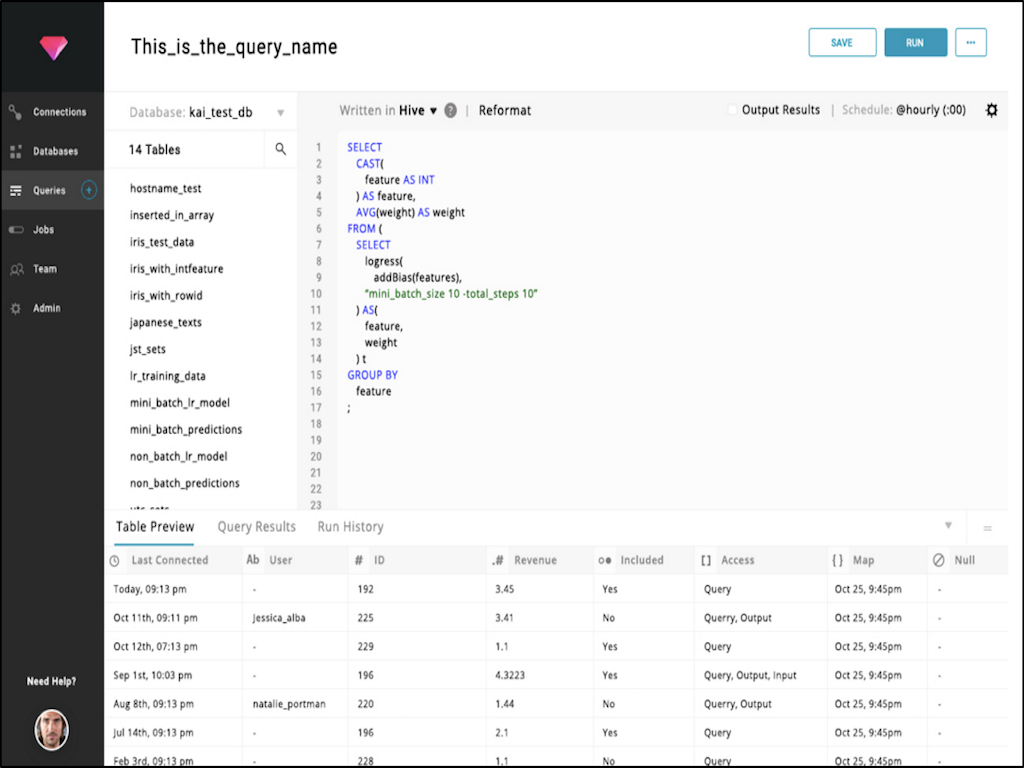
Task: Add a new query with plus icon
Action: (89, 190)
